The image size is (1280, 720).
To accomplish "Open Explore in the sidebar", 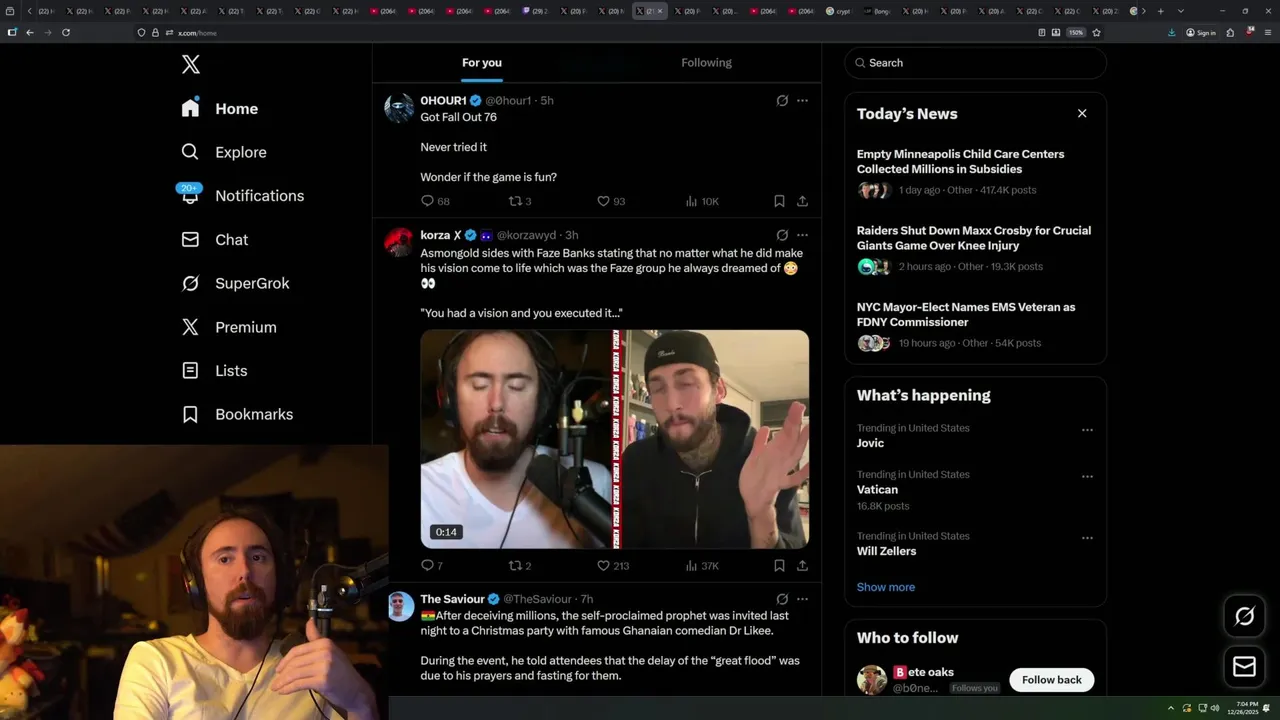I will point(224,152).
